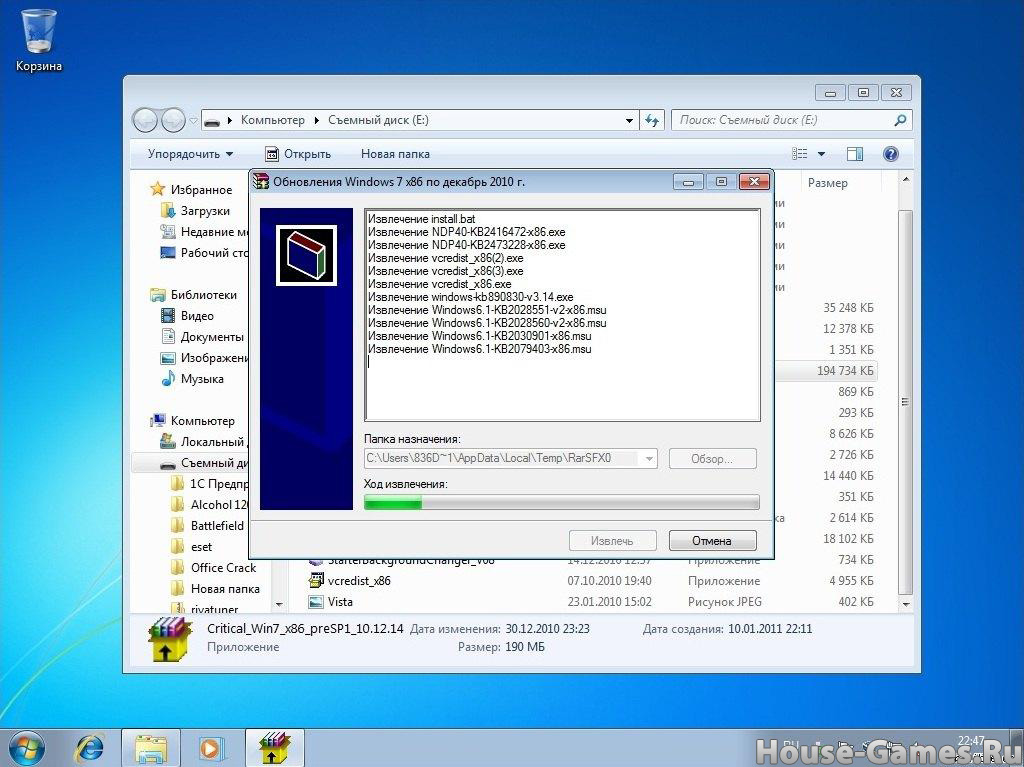Switch to Windows Explorer on the taskbar
The image size is (1024, 767).
[x=151, y=749]
